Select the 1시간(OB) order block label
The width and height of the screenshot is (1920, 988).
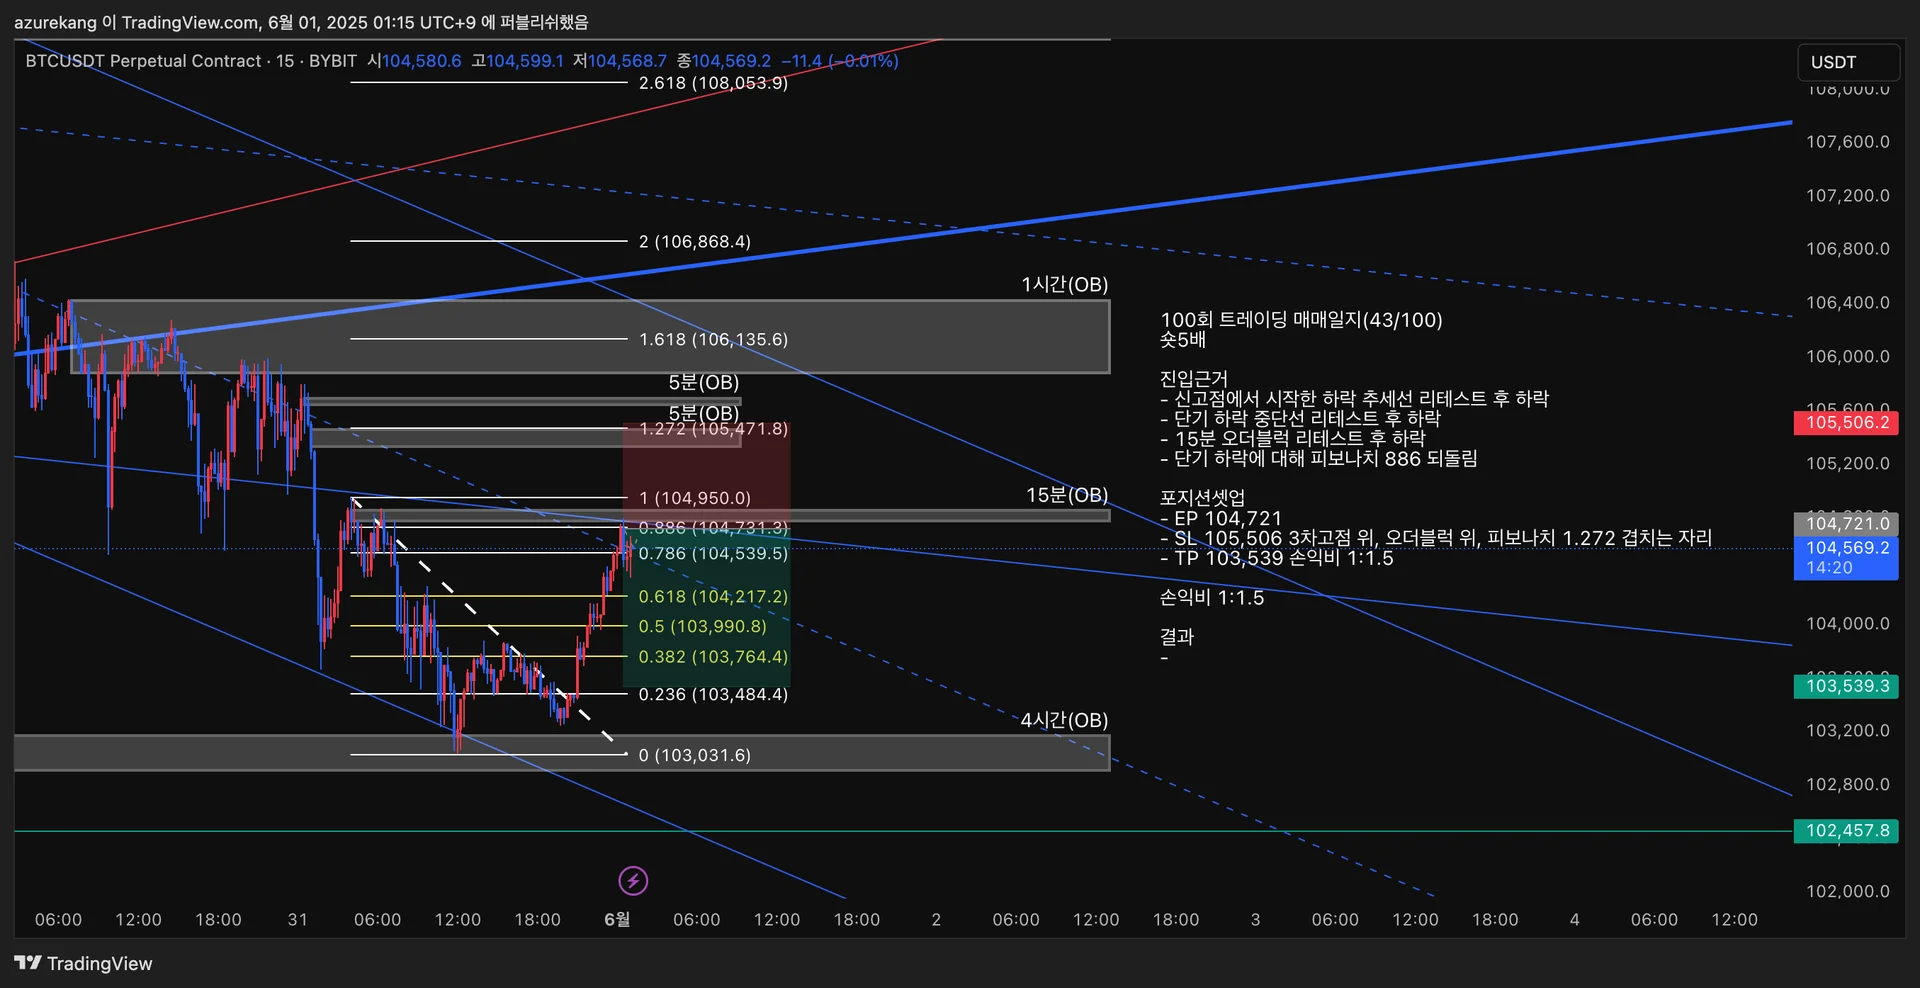[1064, 285]
